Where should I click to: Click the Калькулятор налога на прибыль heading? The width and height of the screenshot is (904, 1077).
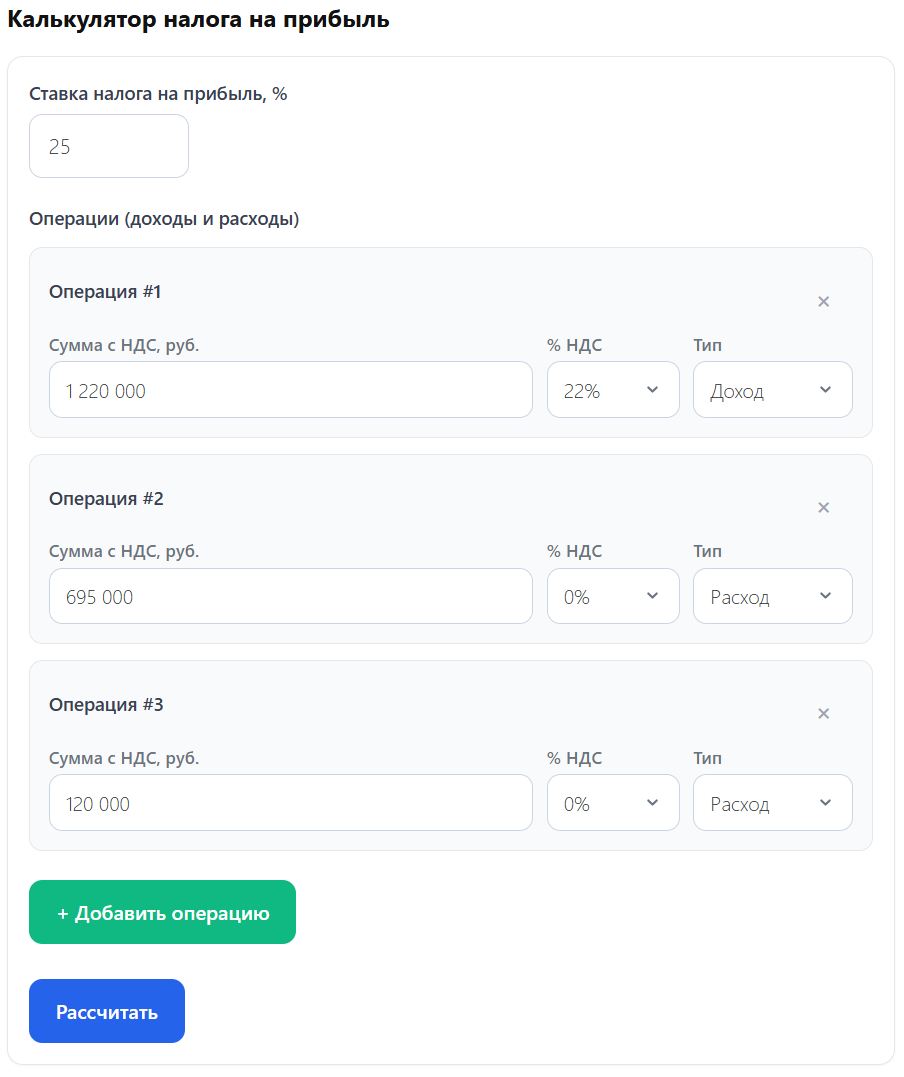pos(198,20)
